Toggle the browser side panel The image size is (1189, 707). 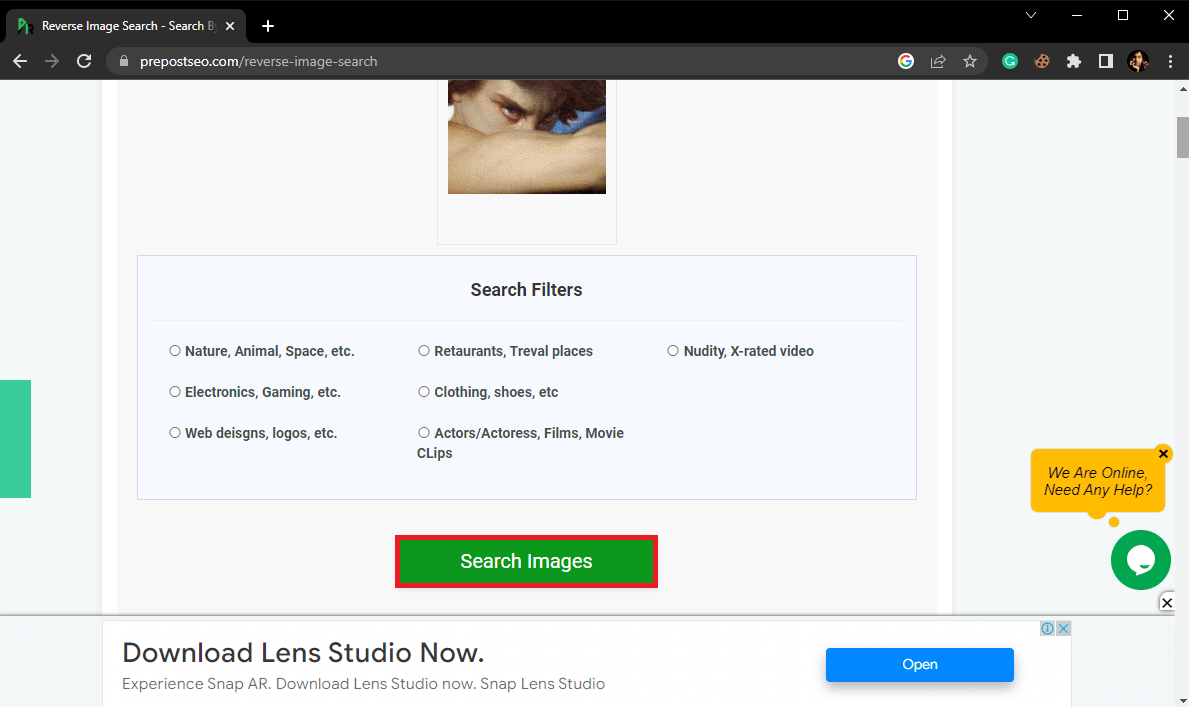1106,61
